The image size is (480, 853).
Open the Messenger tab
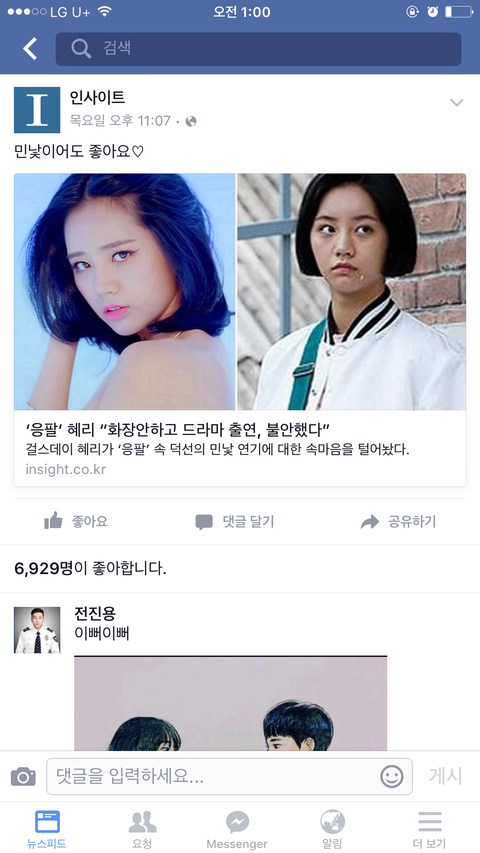point(237,830)
